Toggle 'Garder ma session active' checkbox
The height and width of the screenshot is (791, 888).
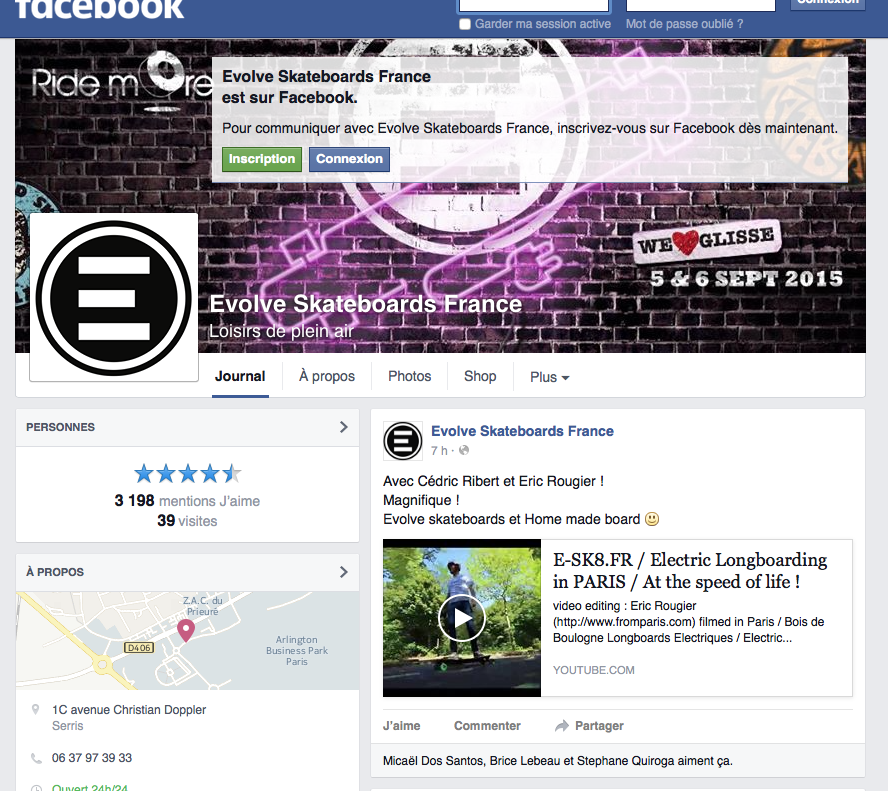coord(465,24)
